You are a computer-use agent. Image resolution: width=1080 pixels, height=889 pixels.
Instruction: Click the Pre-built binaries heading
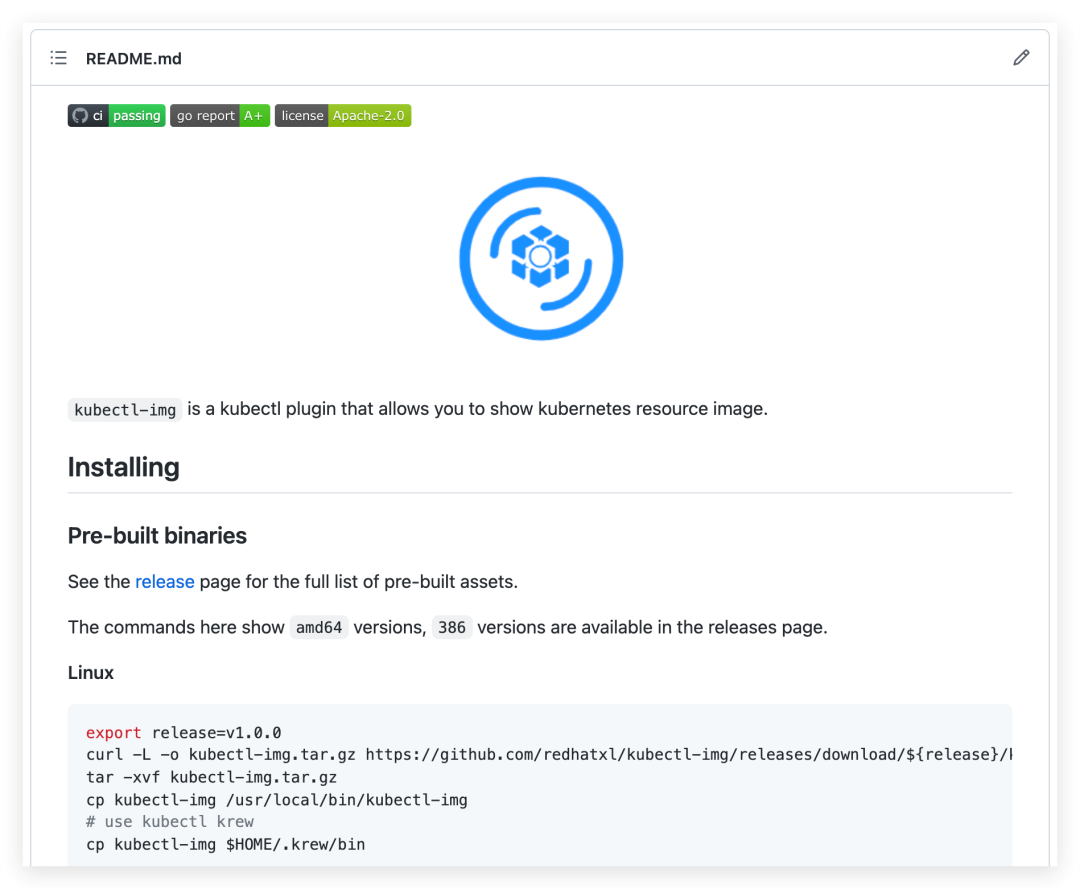point(157,536)
